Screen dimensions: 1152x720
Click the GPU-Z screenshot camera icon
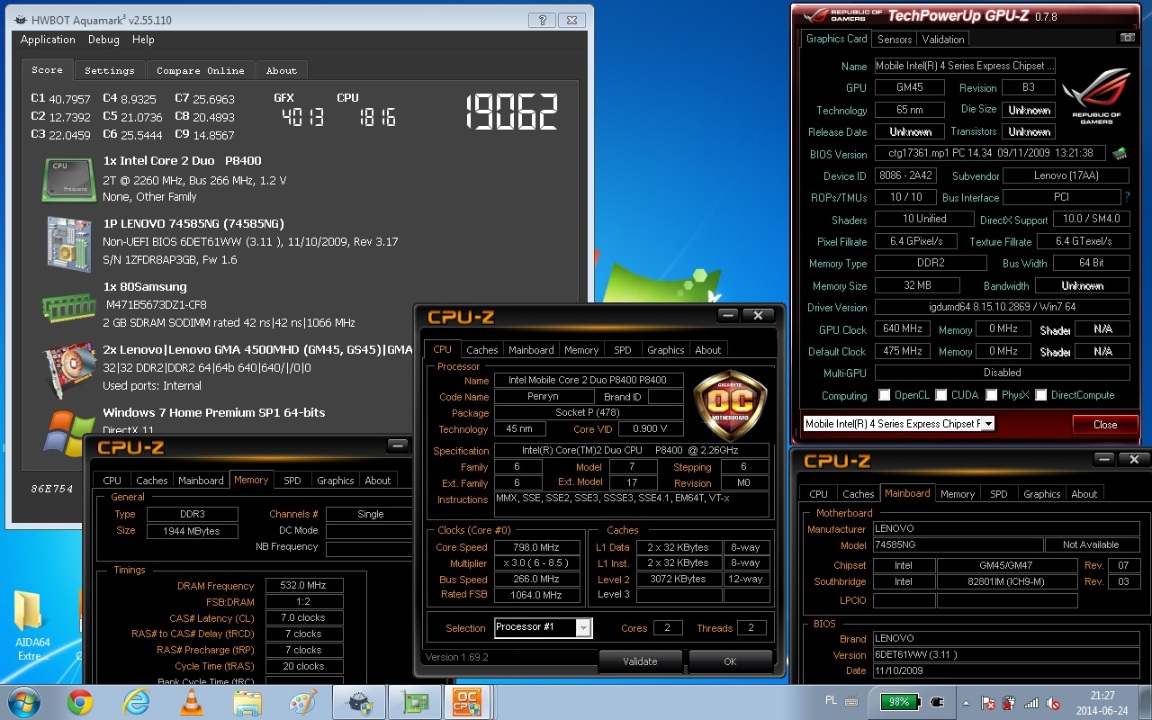point(1126,37)
